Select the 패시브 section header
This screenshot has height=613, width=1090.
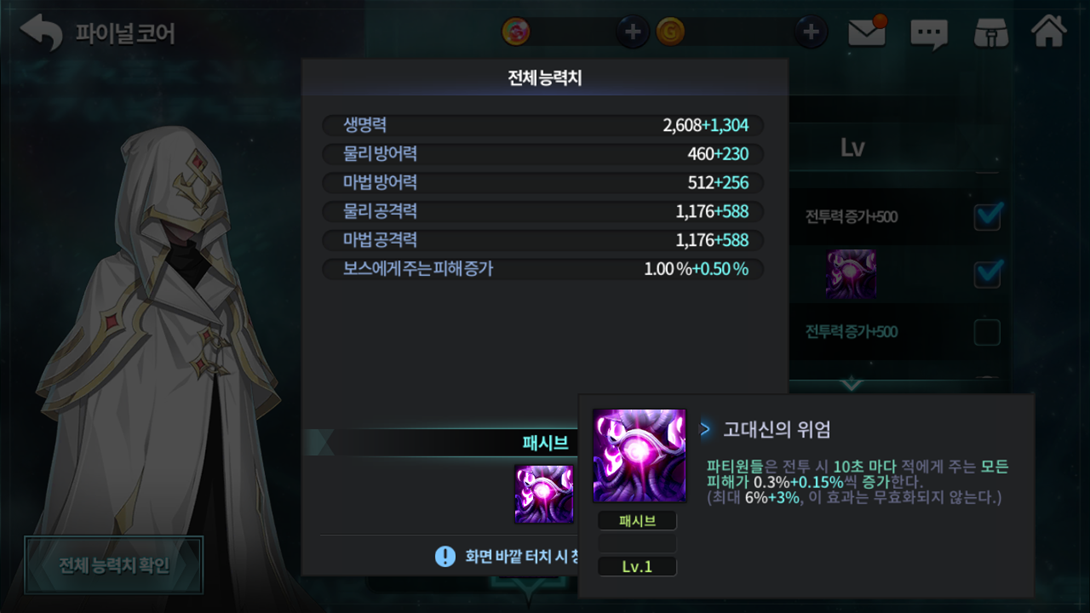point(545,443)
